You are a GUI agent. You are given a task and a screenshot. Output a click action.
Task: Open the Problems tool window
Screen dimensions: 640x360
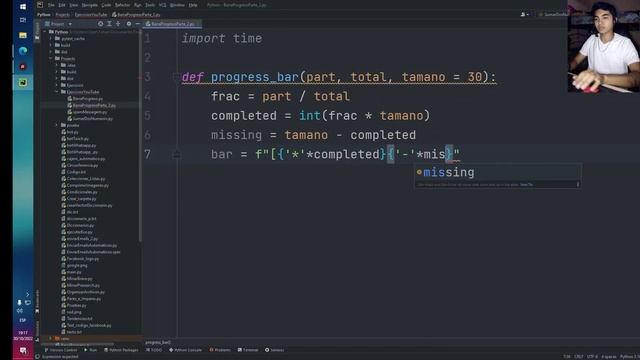(220, 350)
